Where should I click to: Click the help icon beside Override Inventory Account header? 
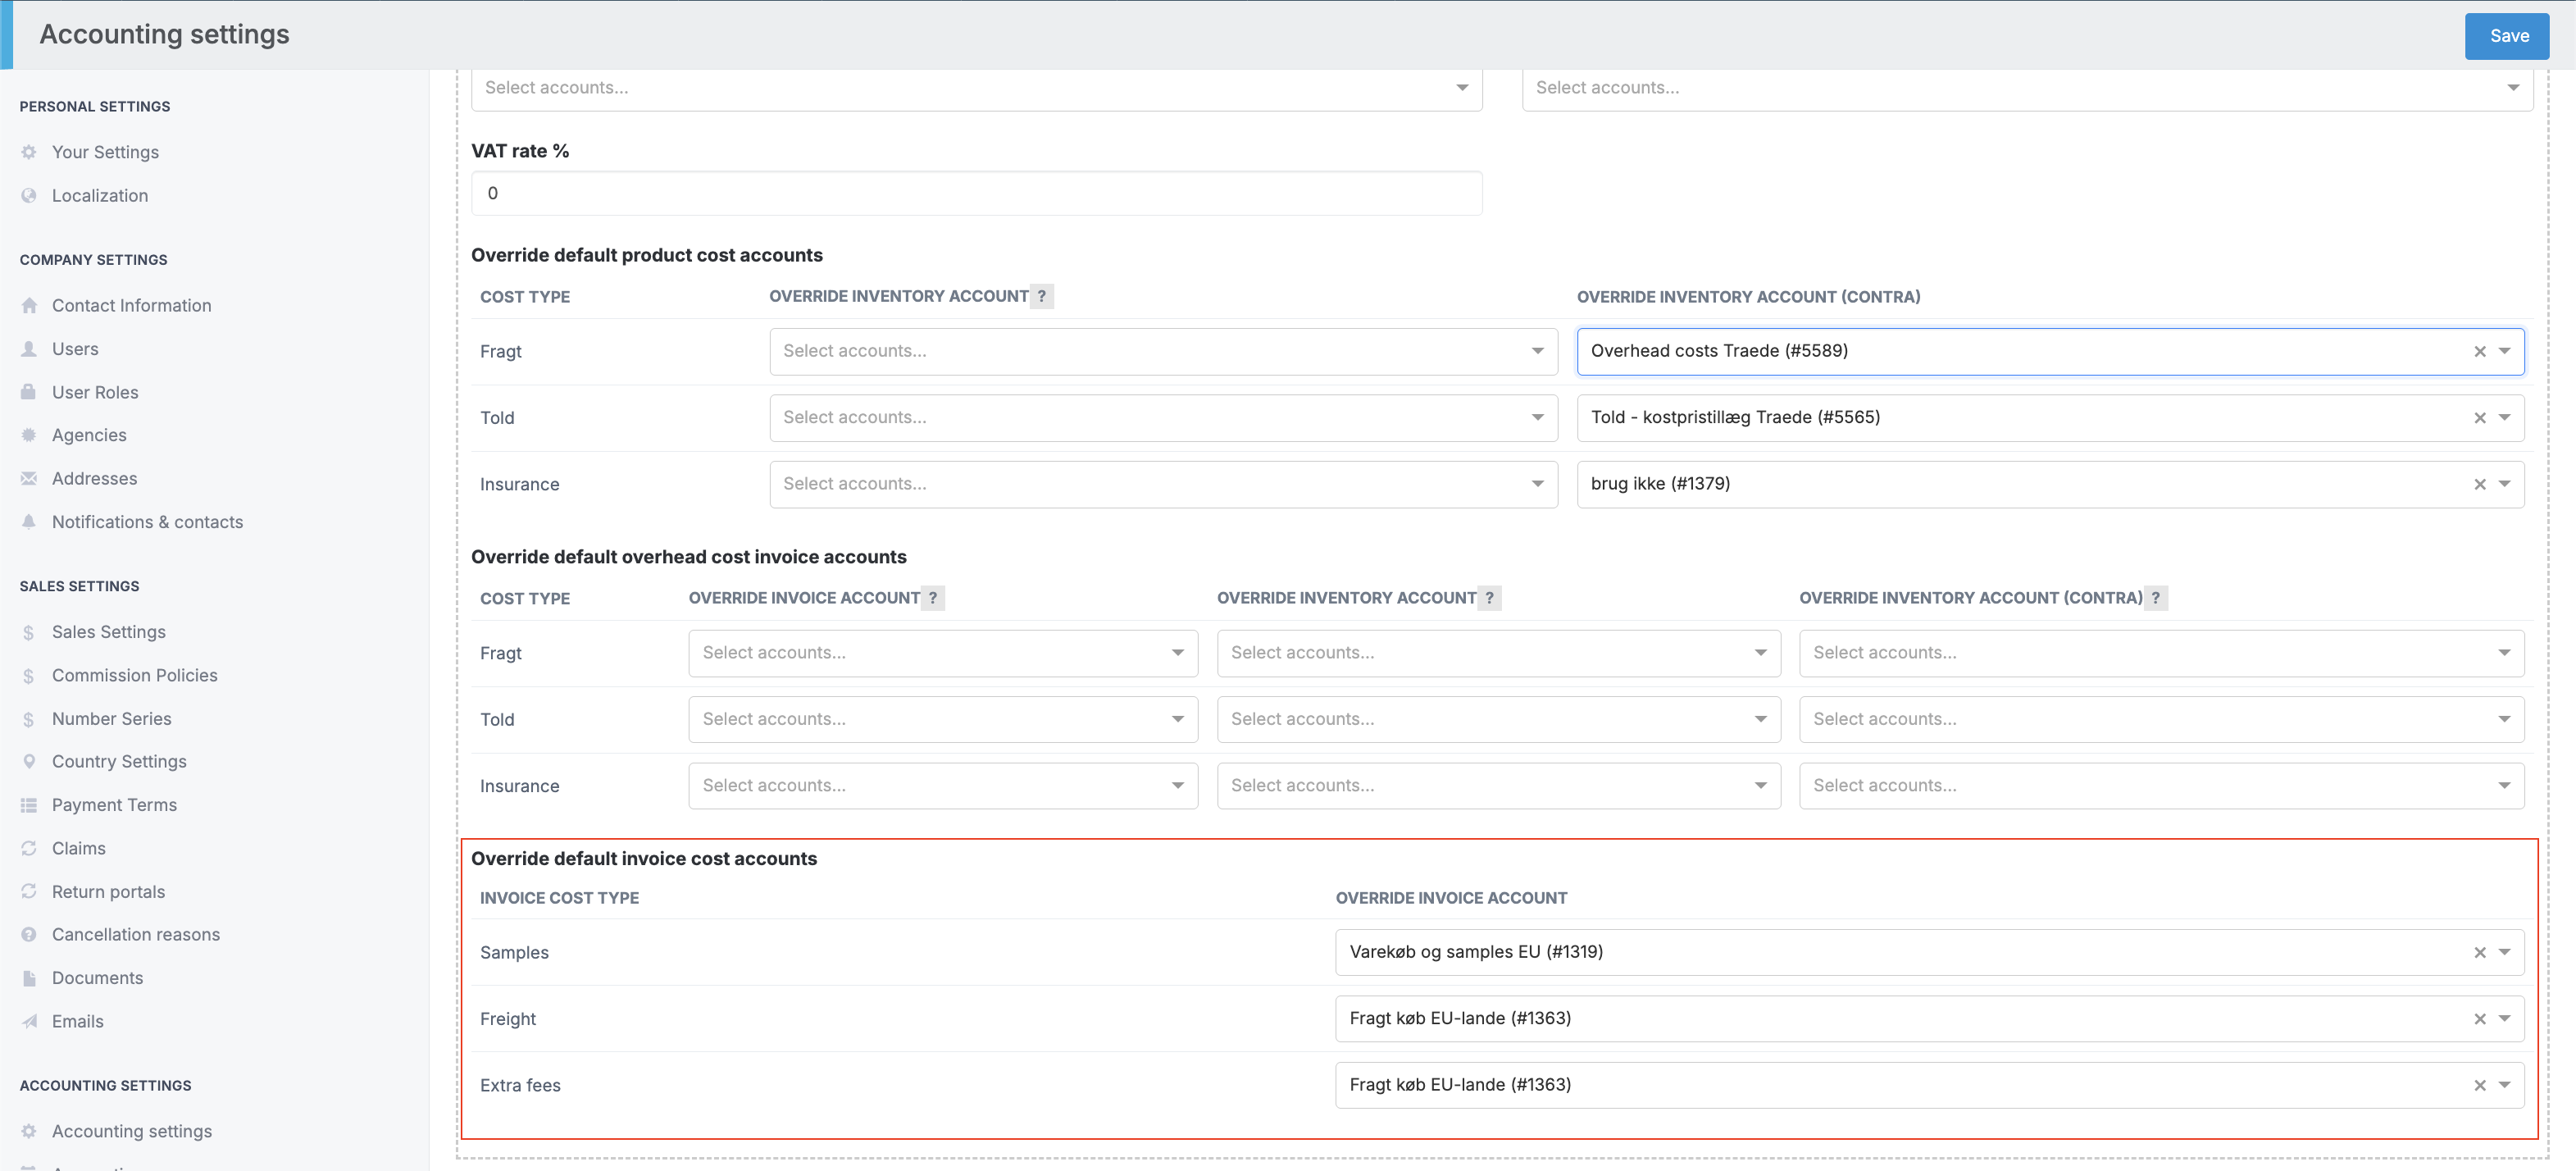coord(1041,296)
